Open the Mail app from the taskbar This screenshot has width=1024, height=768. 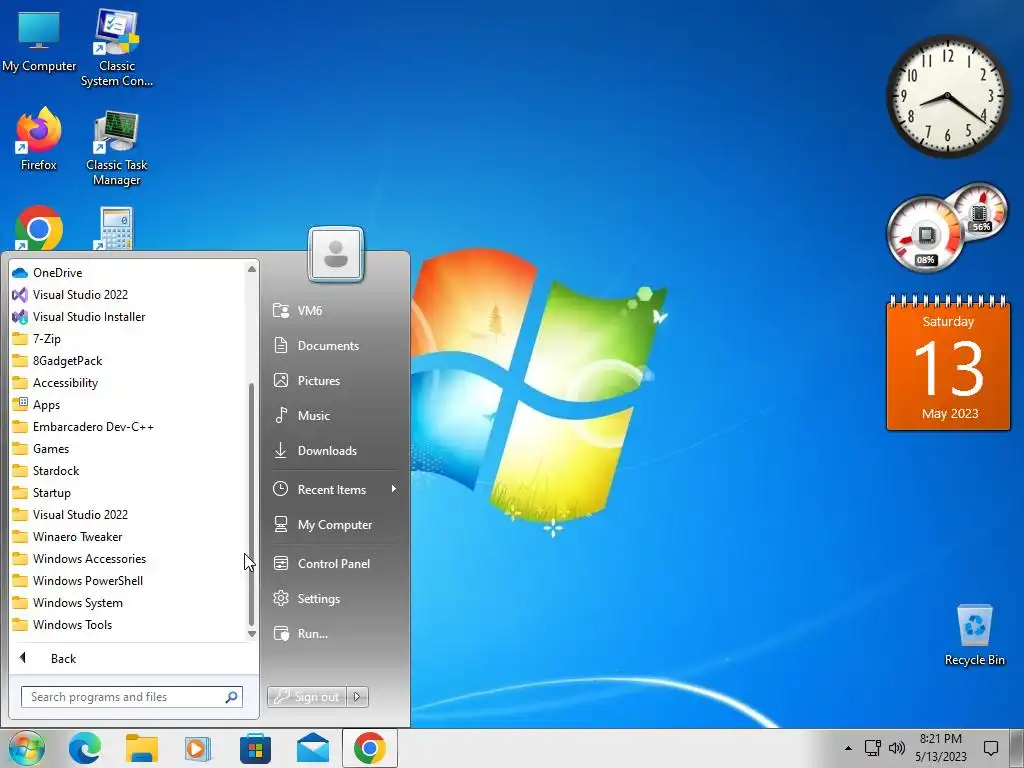coord(313,748)
